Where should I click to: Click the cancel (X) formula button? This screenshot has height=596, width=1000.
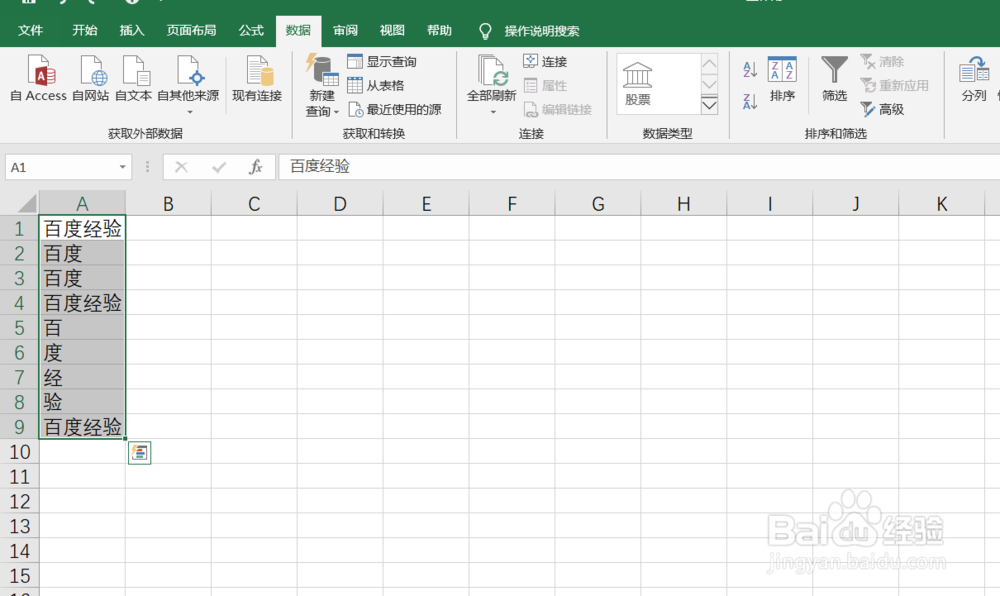181,167
